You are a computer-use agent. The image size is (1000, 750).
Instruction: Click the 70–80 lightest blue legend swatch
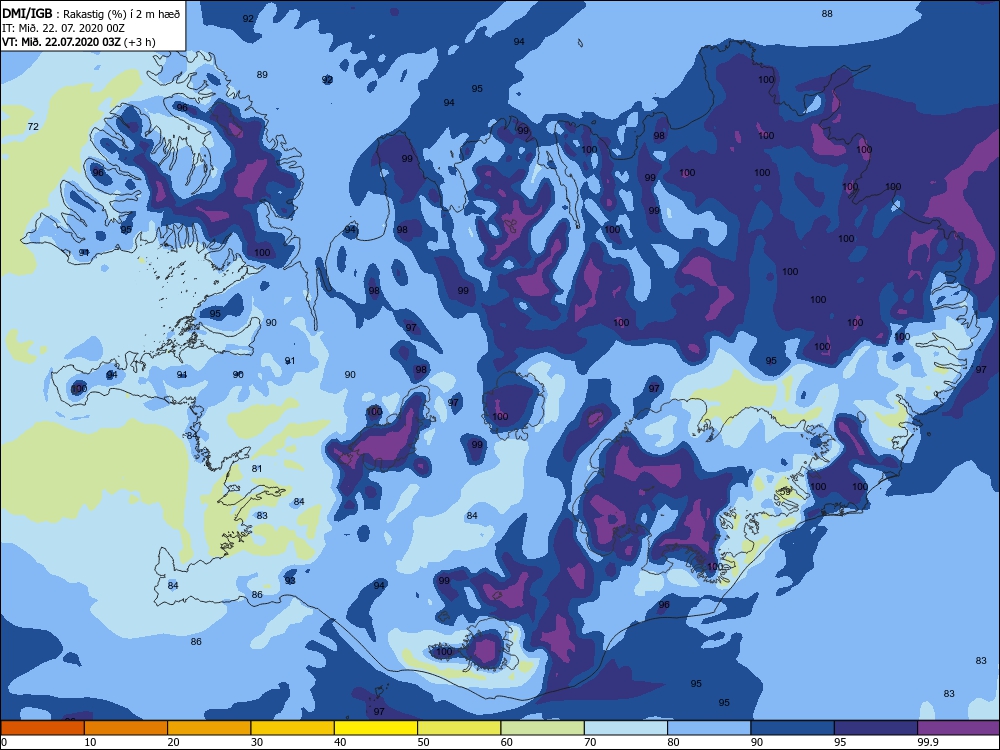(x=626, y=728)
